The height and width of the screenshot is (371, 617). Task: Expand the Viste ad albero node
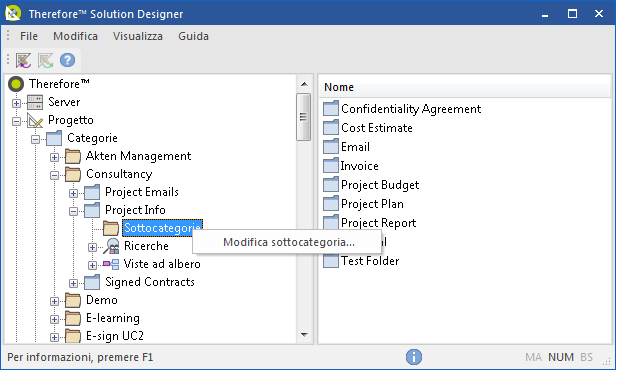pos(92,266)
